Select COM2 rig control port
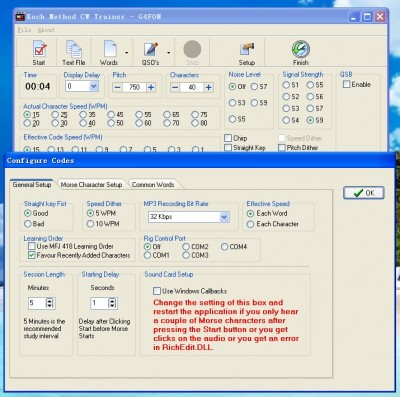The width and height of the screenshot is (400, 397). (x=186, y=247)
